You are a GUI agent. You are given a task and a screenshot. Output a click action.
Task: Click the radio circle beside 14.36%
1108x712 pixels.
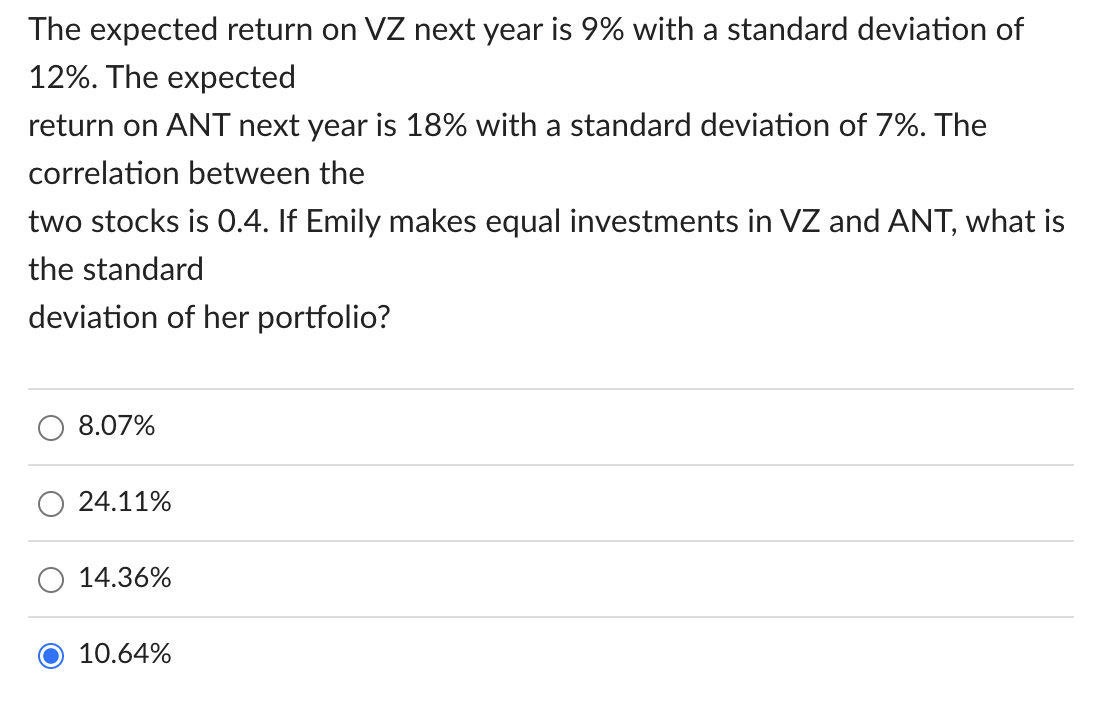pos(51,579)
